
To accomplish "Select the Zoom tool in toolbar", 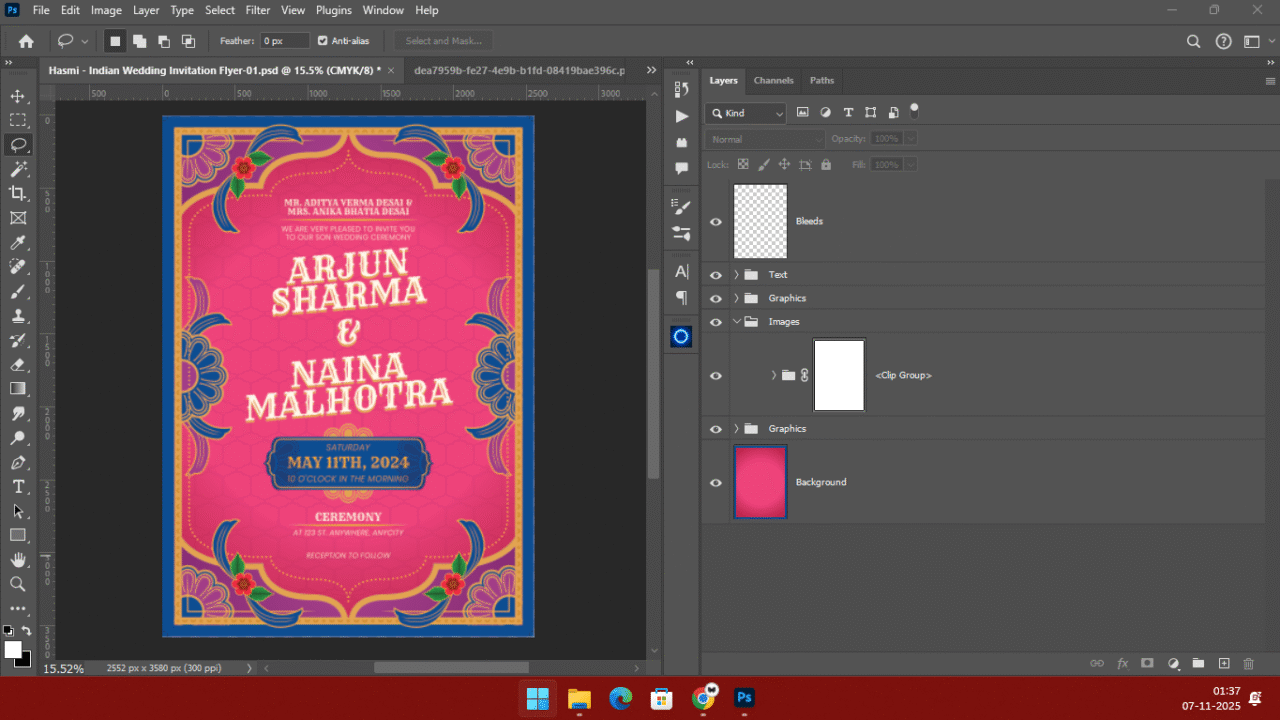I will [x=18, y=584].
